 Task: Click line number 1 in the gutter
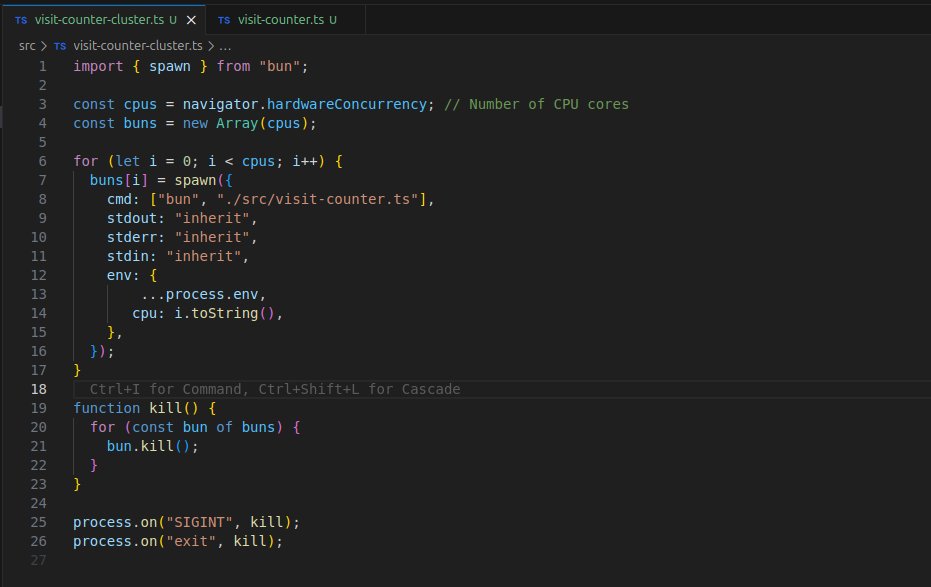tap(43, 66)
